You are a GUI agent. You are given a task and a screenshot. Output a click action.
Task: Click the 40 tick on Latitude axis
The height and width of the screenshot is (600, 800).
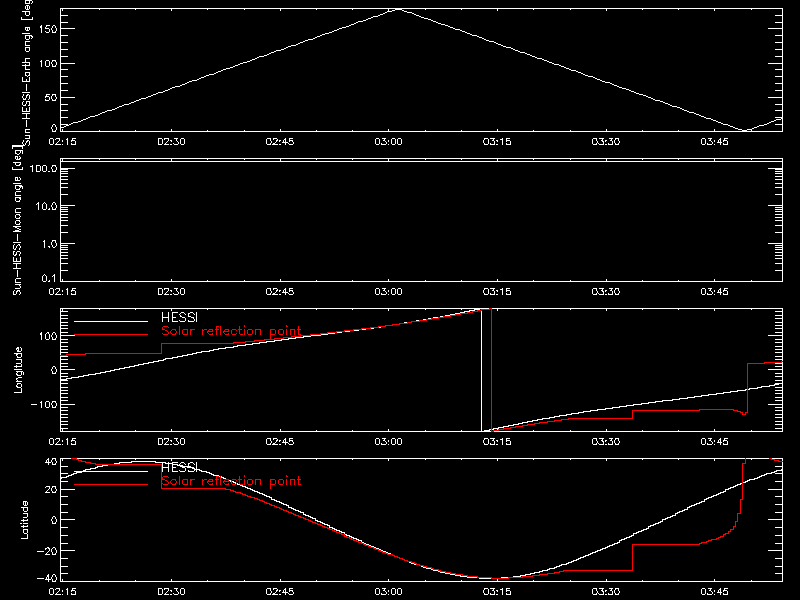pyautogui.click(x=51, y=461)
